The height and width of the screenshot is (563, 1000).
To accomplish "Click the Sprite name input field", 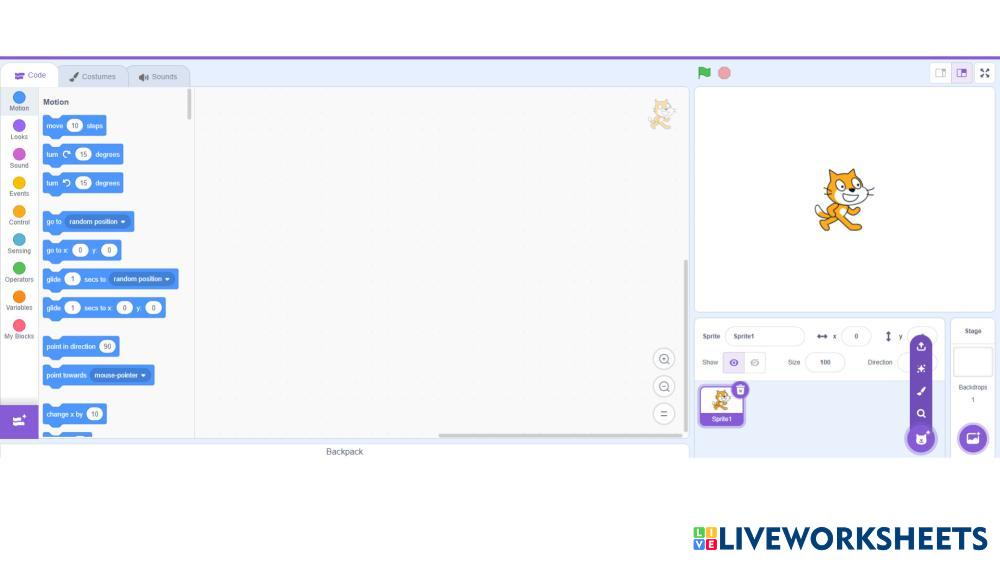I will pyautogui.click(x=764, y=337).
